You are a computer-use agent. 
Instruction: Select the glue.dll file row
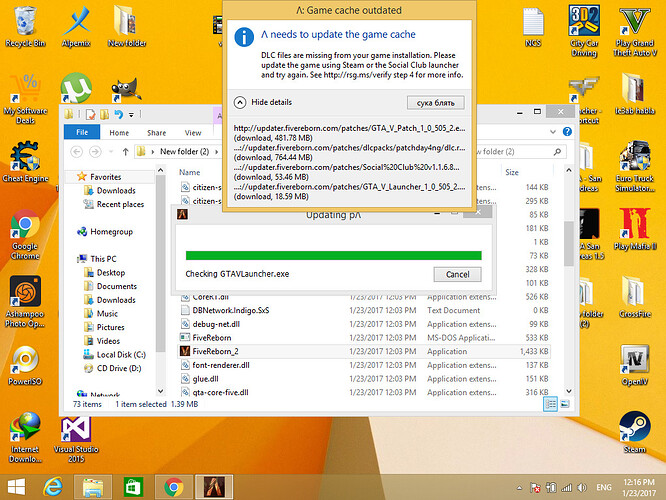(x=364, y=379)
